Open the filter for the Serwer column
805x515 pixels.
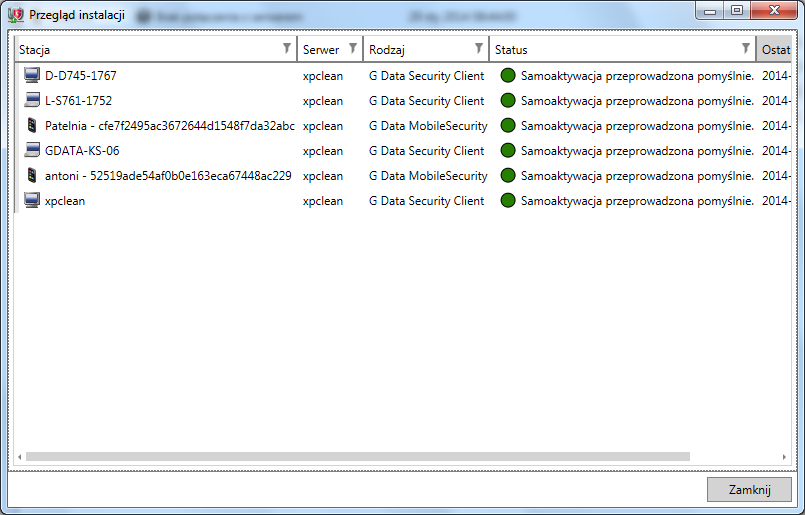[353, 48]
